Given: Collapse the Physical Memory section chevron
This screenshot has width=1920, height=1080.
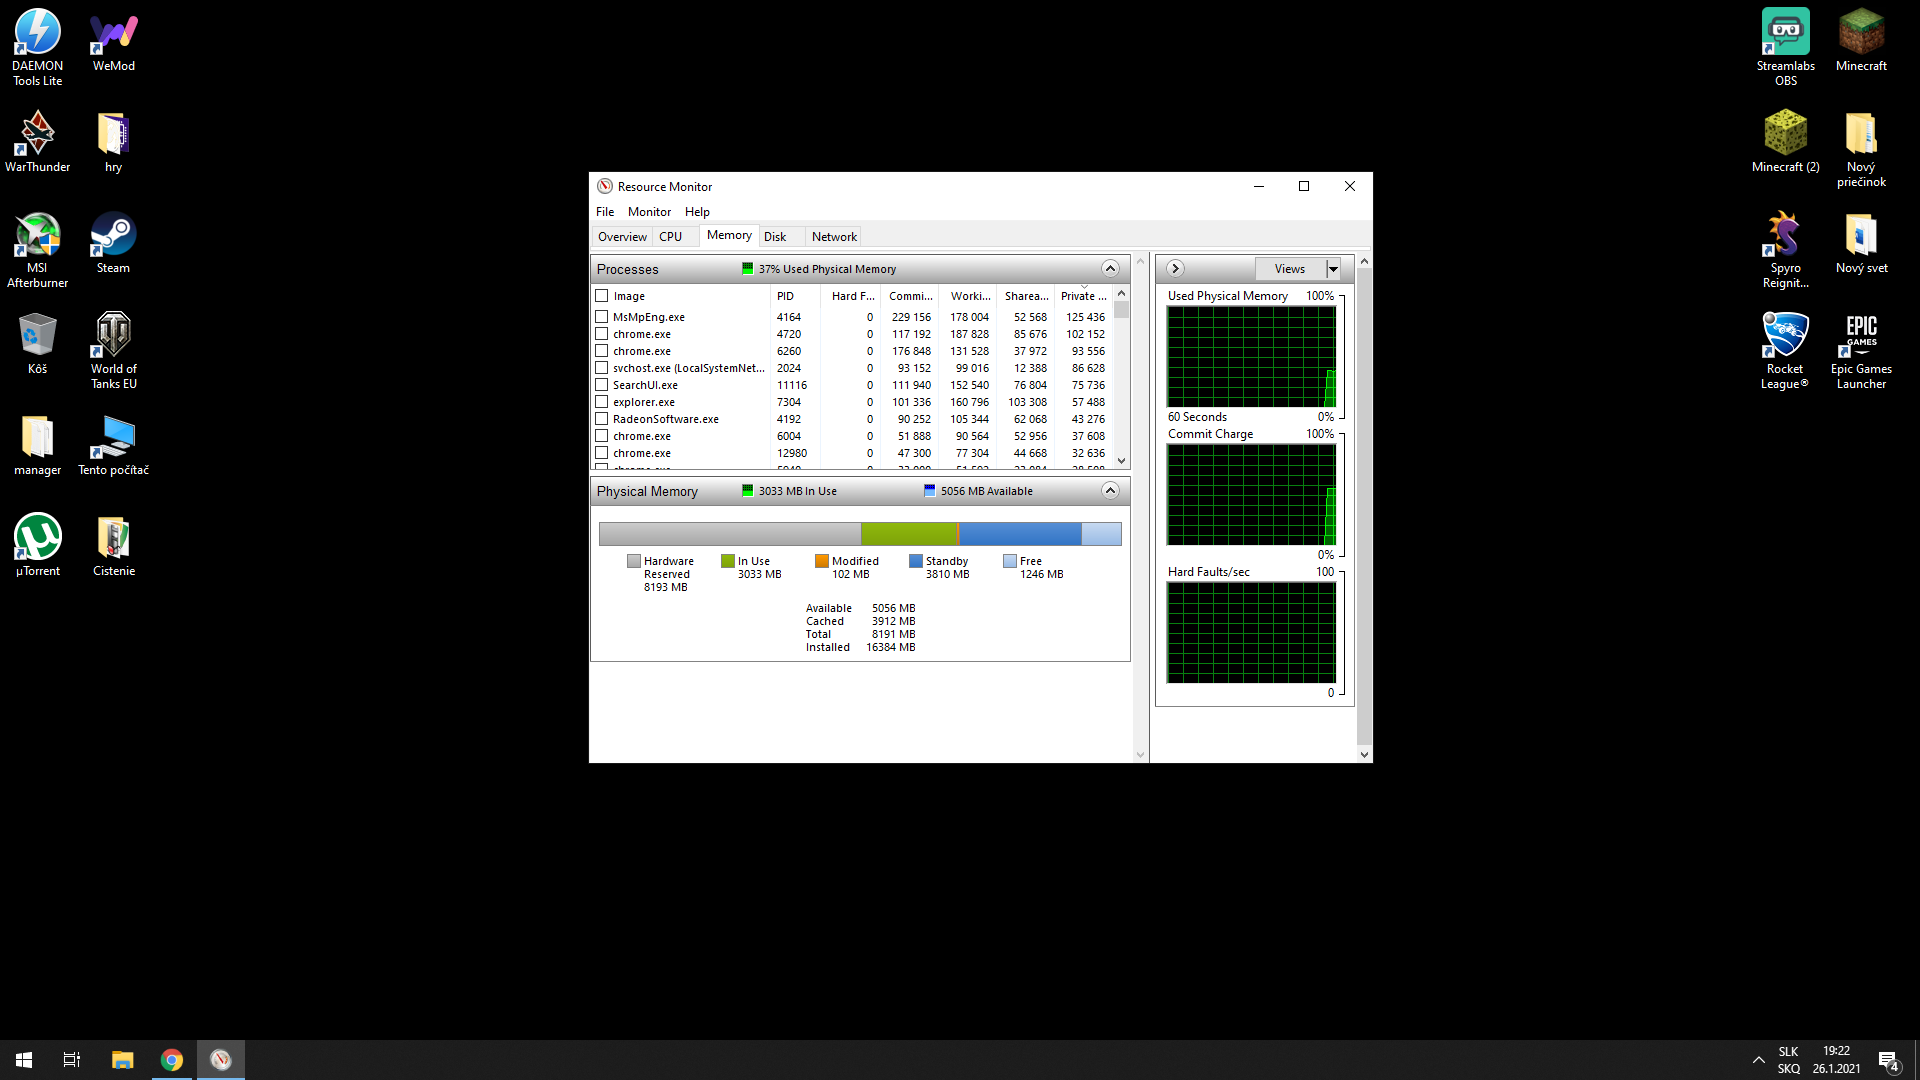Looking at the screenshot, I should [1110, 491].
